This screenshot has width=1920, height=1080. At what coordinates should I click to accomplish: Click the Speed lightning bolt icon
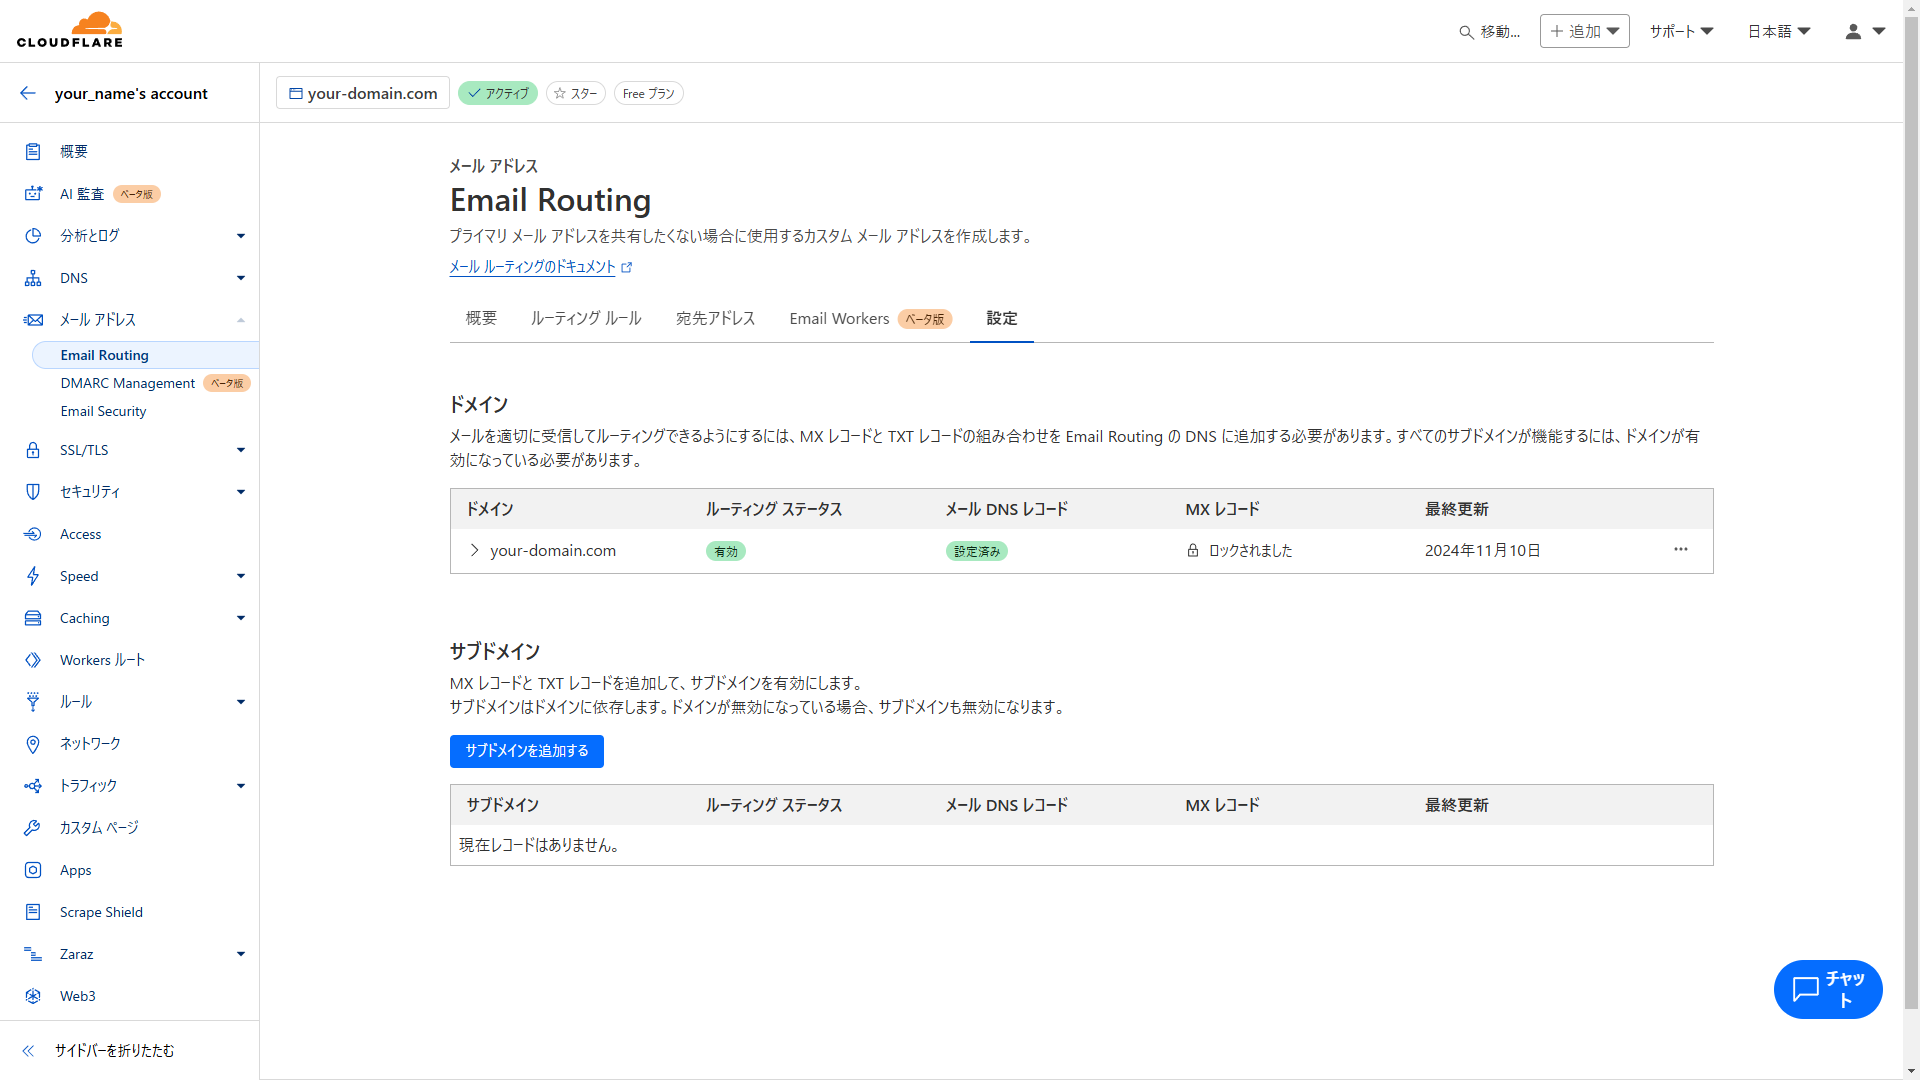[33, 576]
